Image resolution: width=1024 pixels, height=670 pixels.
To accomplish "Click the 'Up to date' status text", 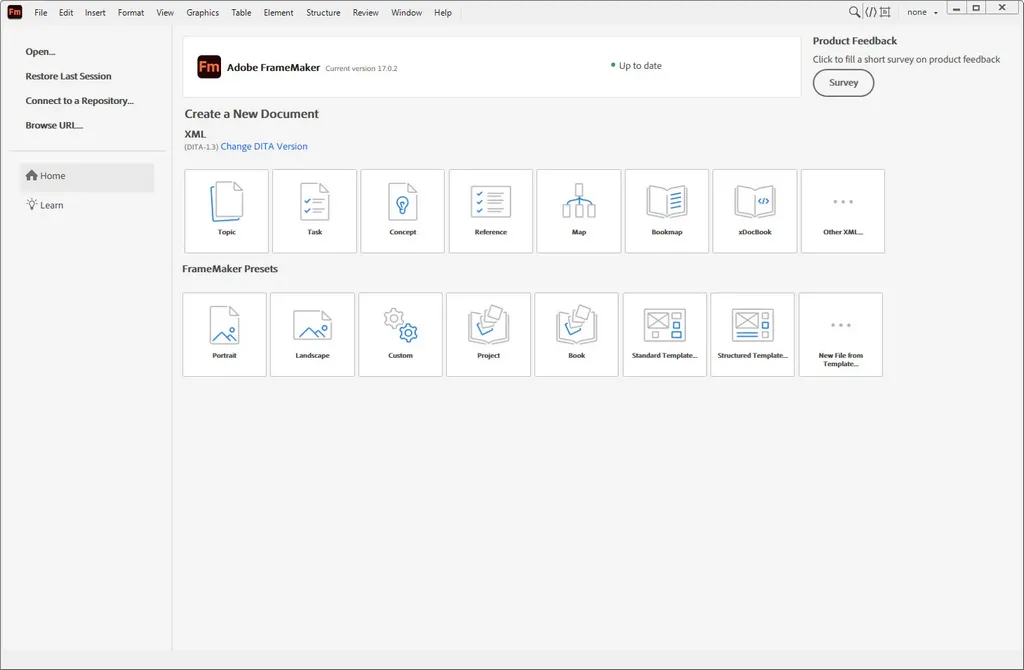I will coord(639,65).
